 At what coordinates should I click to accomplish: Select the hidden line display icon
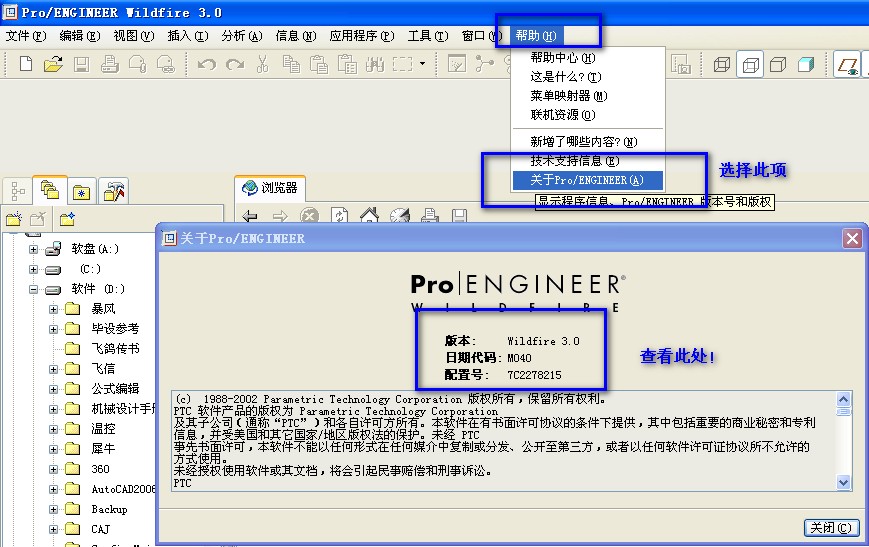pos(750,64)
